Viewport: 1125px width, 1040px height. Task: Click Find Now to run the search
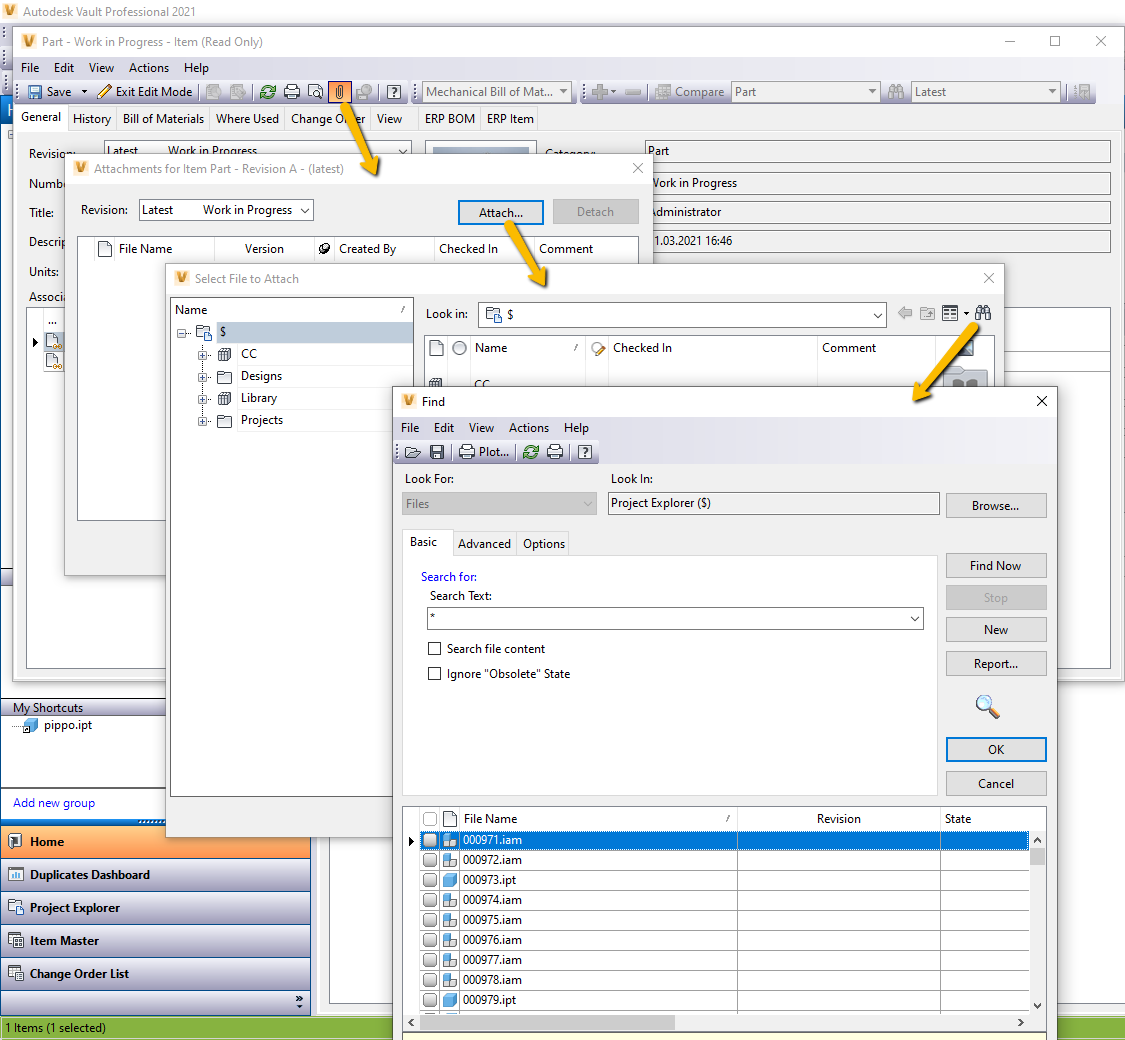[995, 565]
